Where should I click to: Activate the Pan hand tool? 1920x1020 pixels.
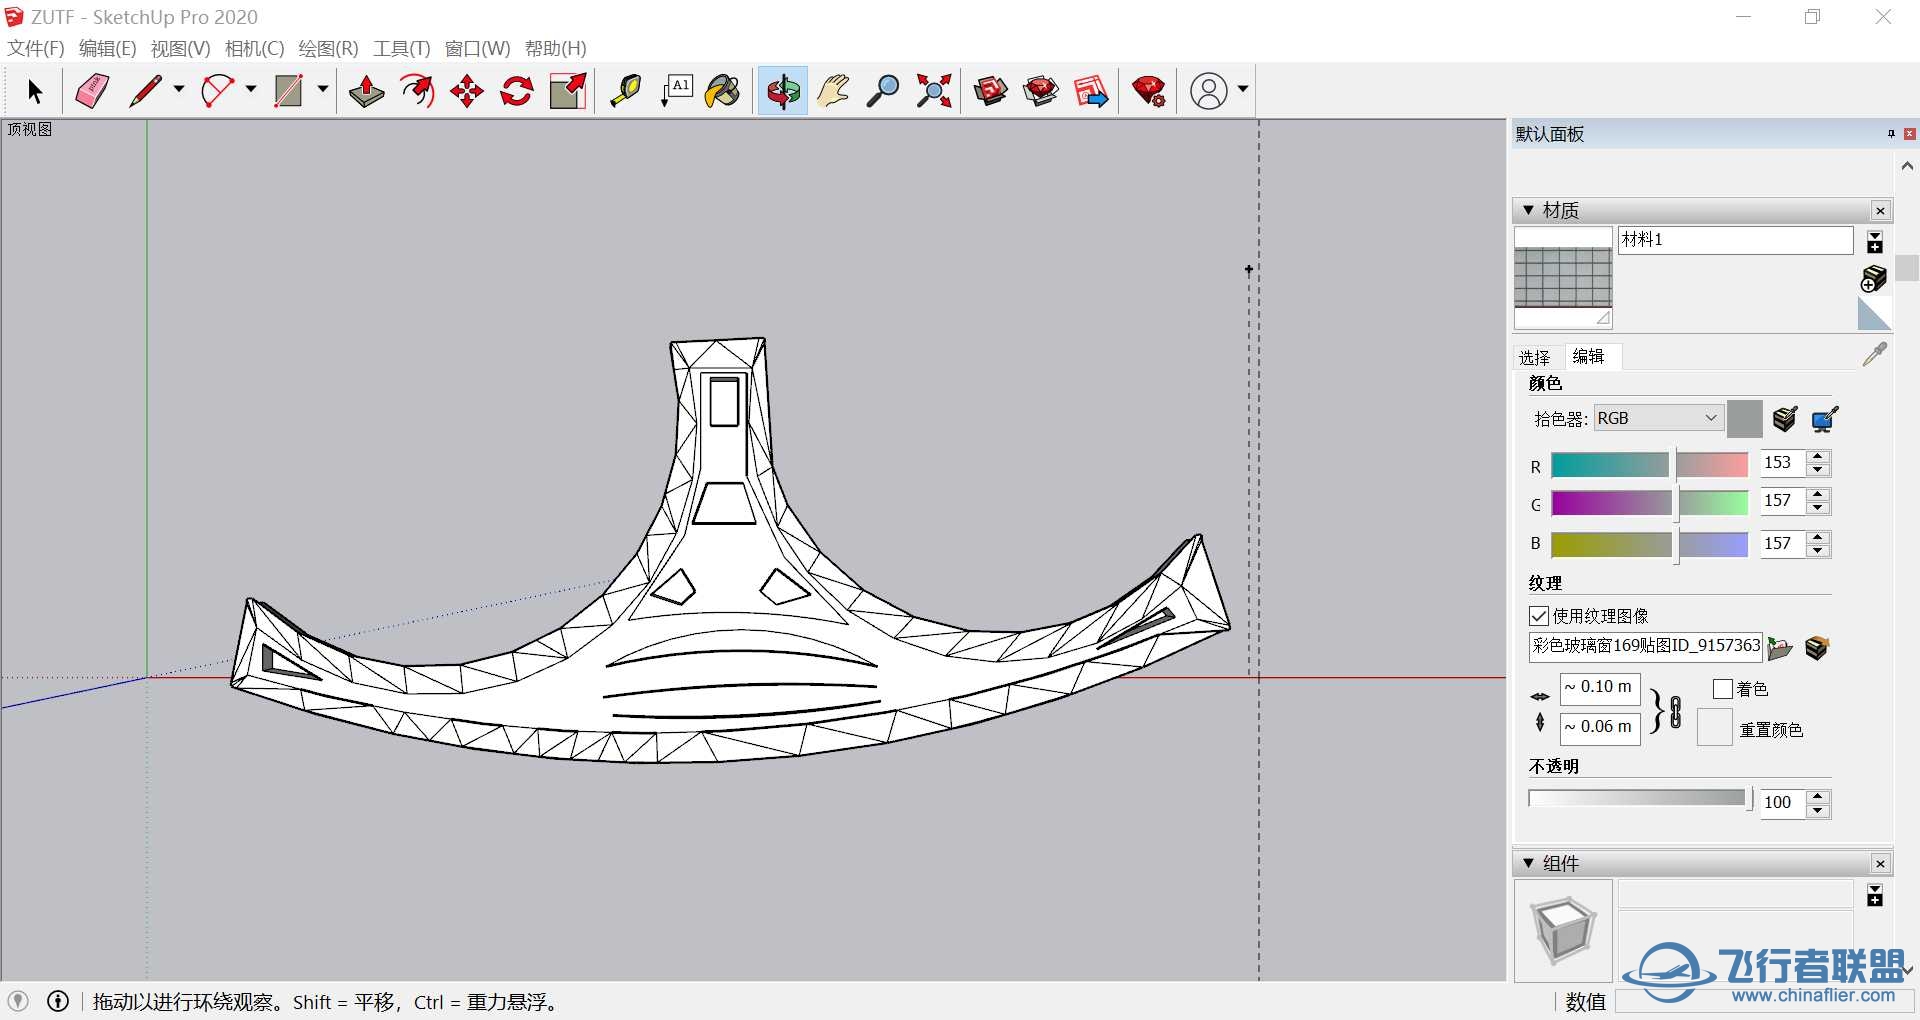(x=833, y=91)
